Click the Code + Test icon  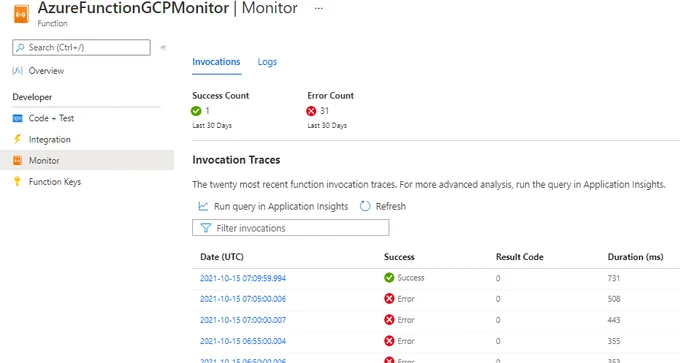(x=17, y=118)
